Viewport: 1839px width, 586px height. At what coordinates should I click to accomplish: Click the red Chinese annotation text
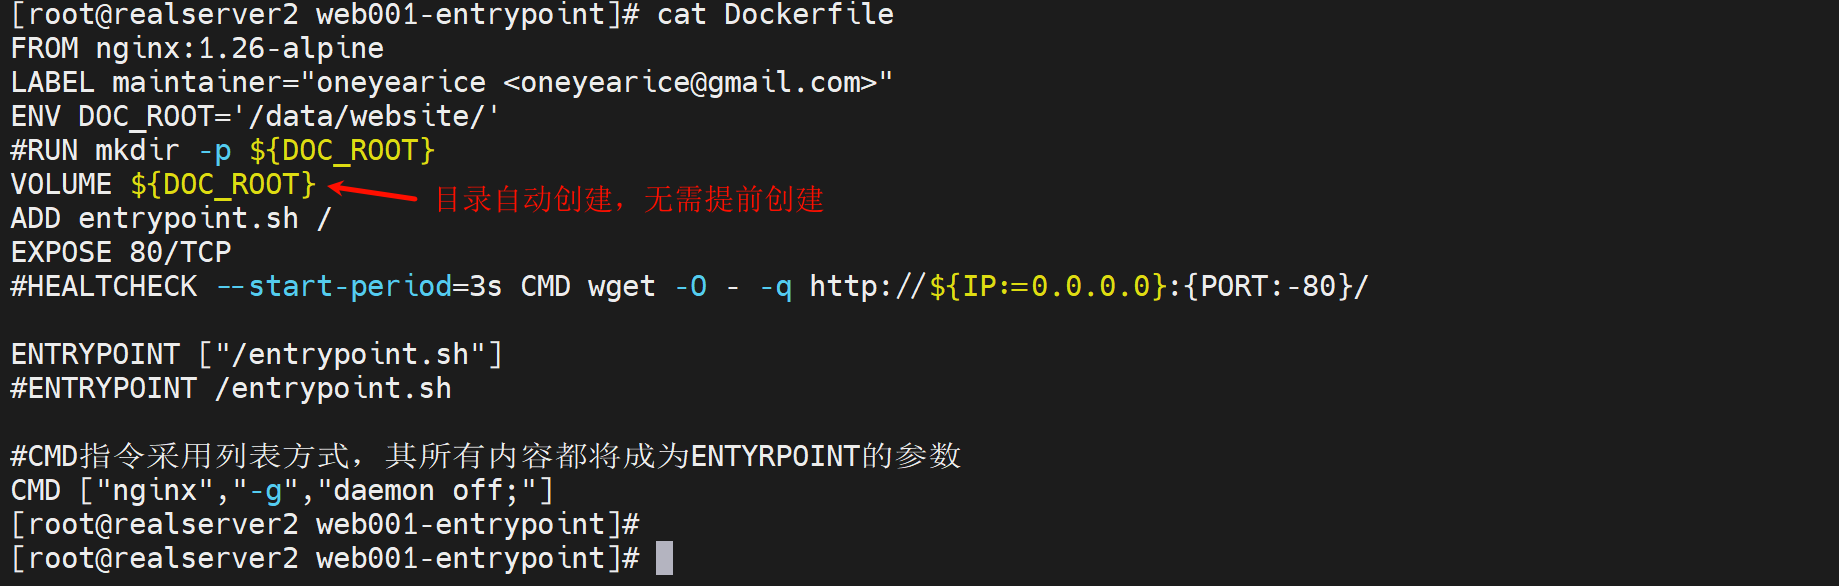point(630,199)
